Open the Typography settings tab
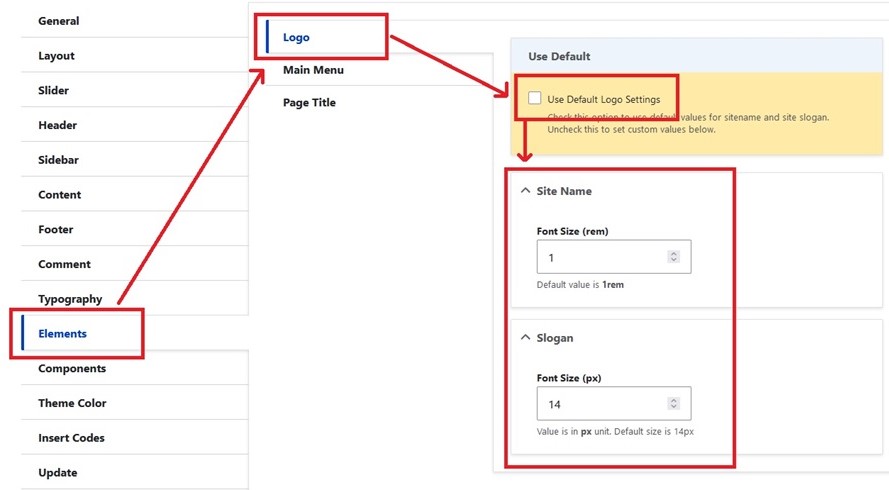This screenshot has width=889, height=490. click(x=70, y=299)
